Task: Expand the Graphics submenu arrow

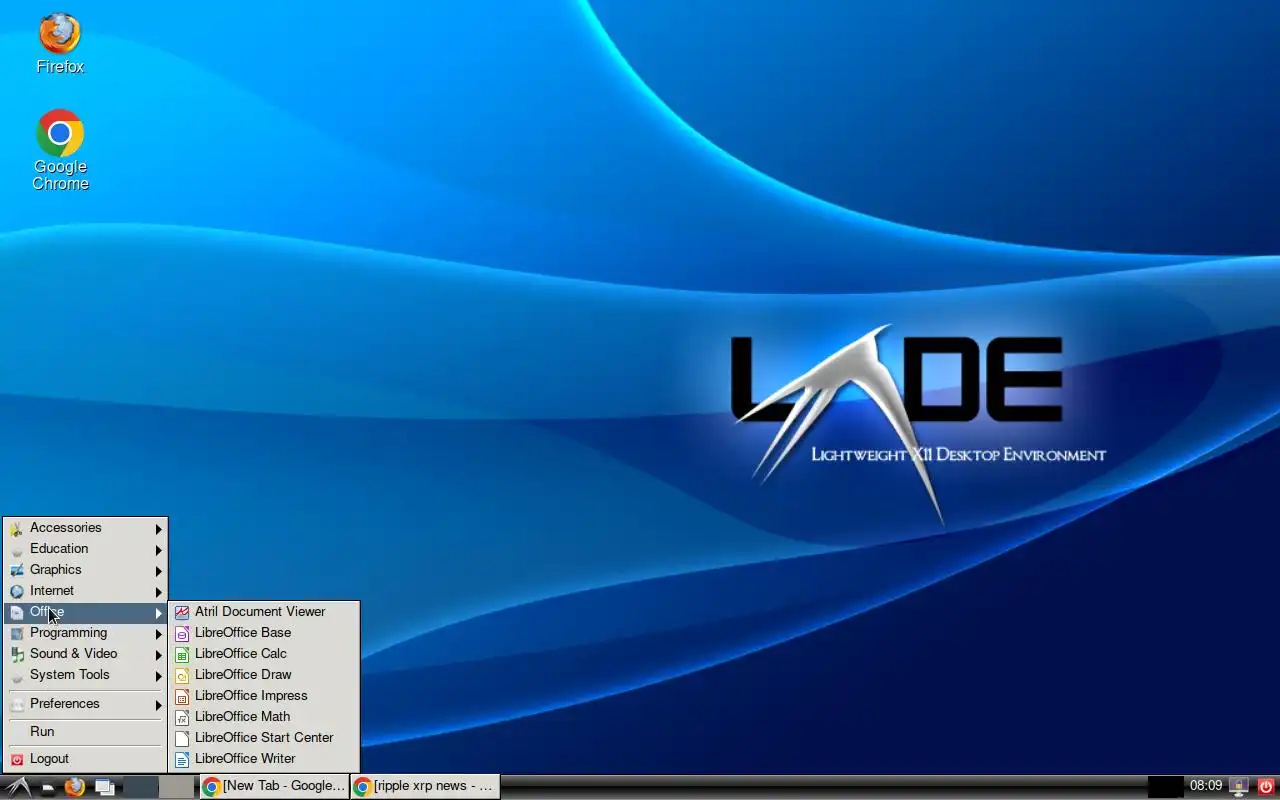Action: [x=158, y=571]
